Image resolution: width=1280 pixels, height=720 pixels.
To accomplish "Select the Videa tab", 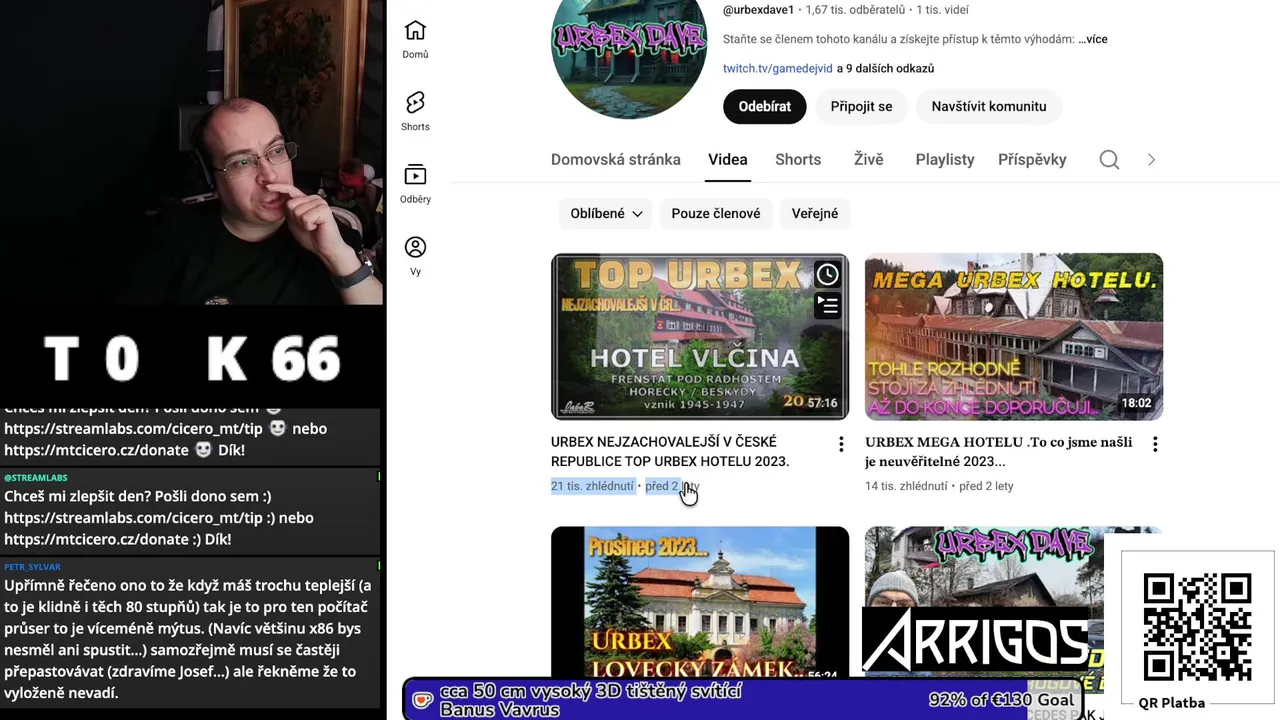I will point(728,159).
